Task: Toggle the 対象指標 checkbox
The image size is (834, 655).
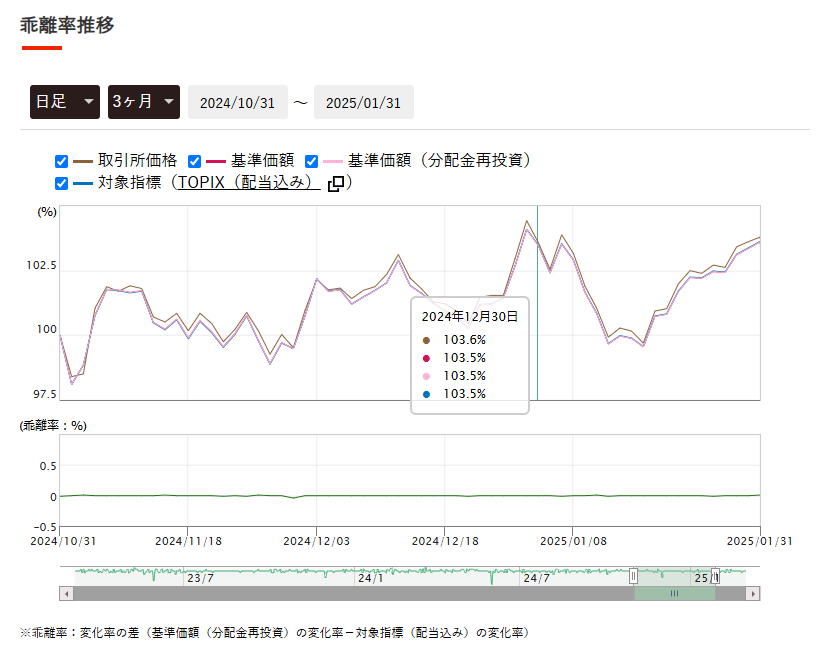Action: (61, 184)
